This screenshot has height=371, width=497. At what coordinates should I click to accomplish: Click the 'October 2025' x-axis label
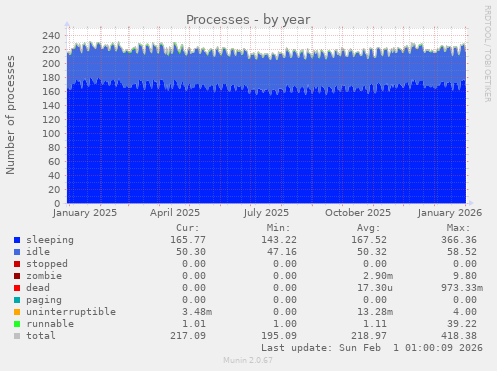358,213
